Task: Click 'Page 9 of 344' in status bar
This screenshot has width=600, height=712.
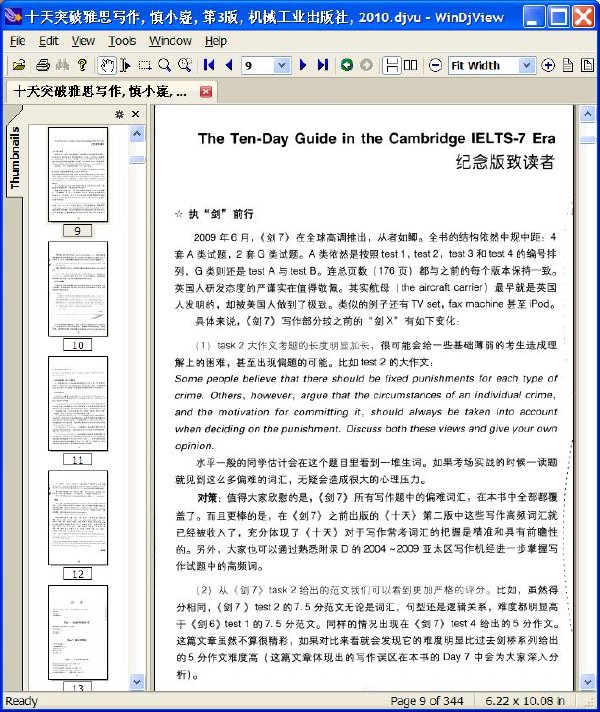Action: tap(426, 701)
